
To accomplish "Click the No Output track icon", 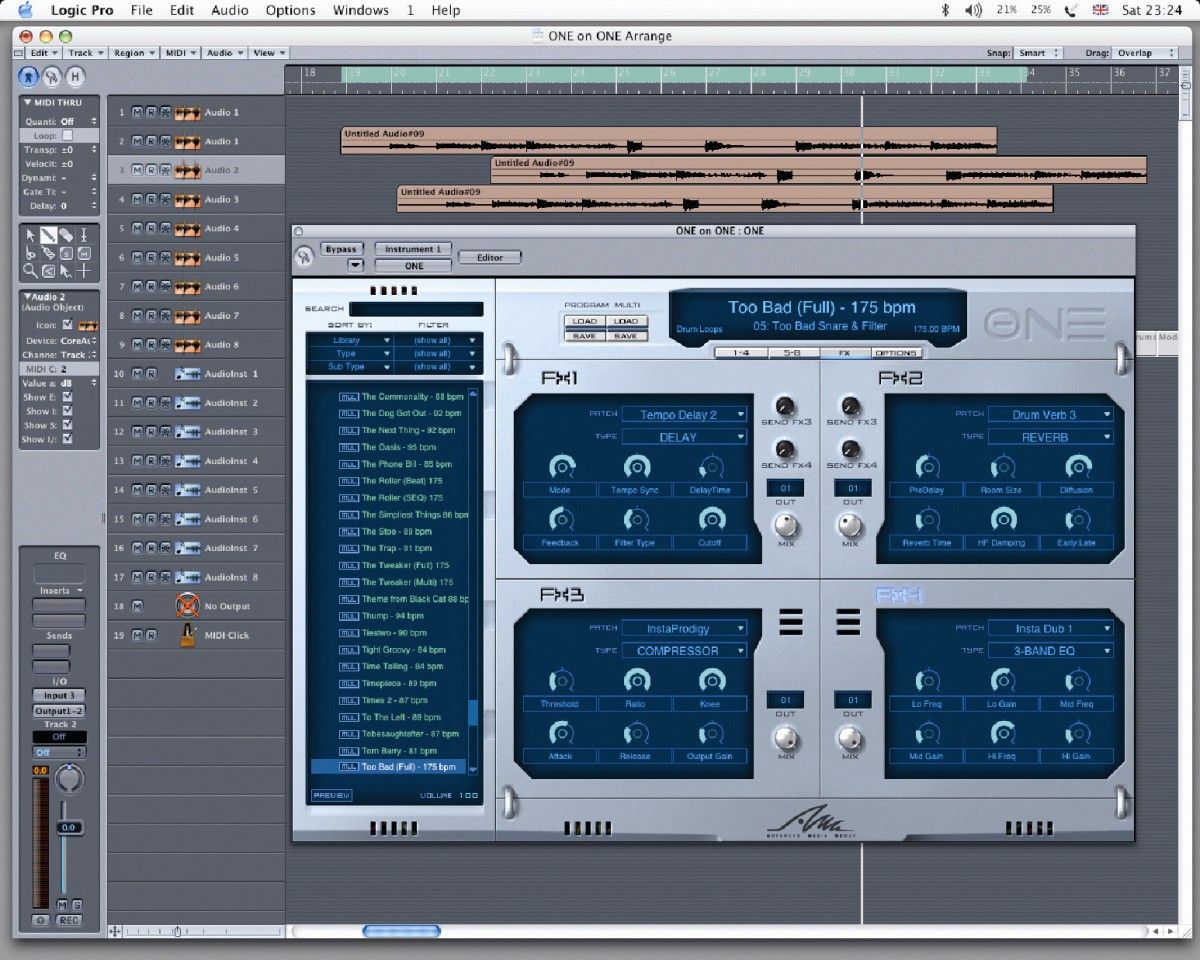I will (x=187, y=606).
